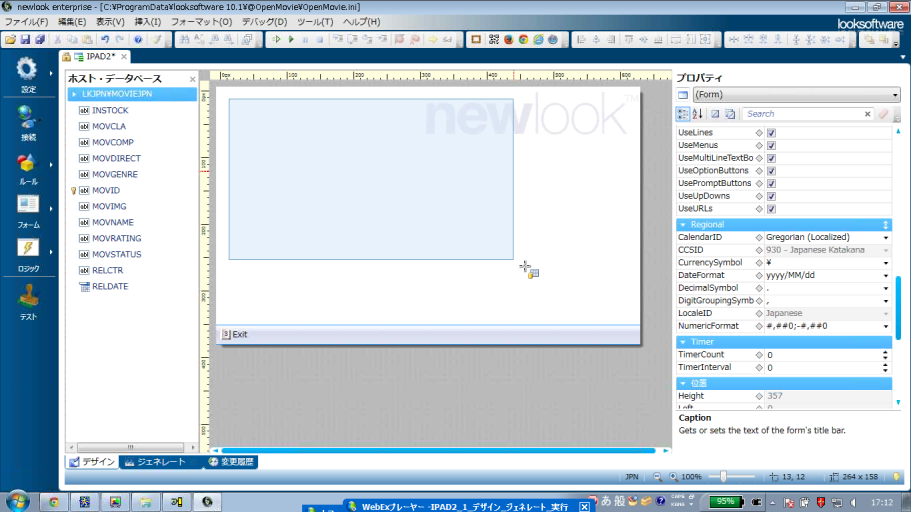Toggle the UsePromptButtons checkbox

pos(771,184)
